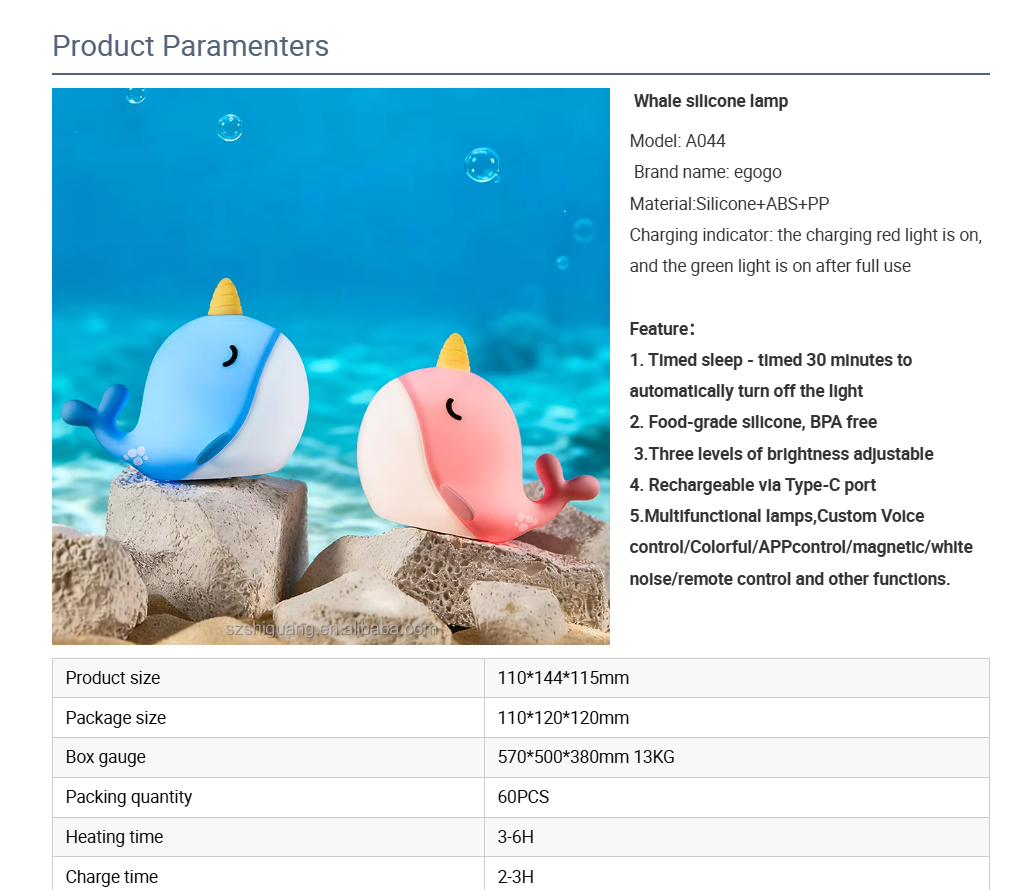Screen dimensions: 1009x890
Task: Click the Whale silicone lamp title
Action: pos(710,101)
